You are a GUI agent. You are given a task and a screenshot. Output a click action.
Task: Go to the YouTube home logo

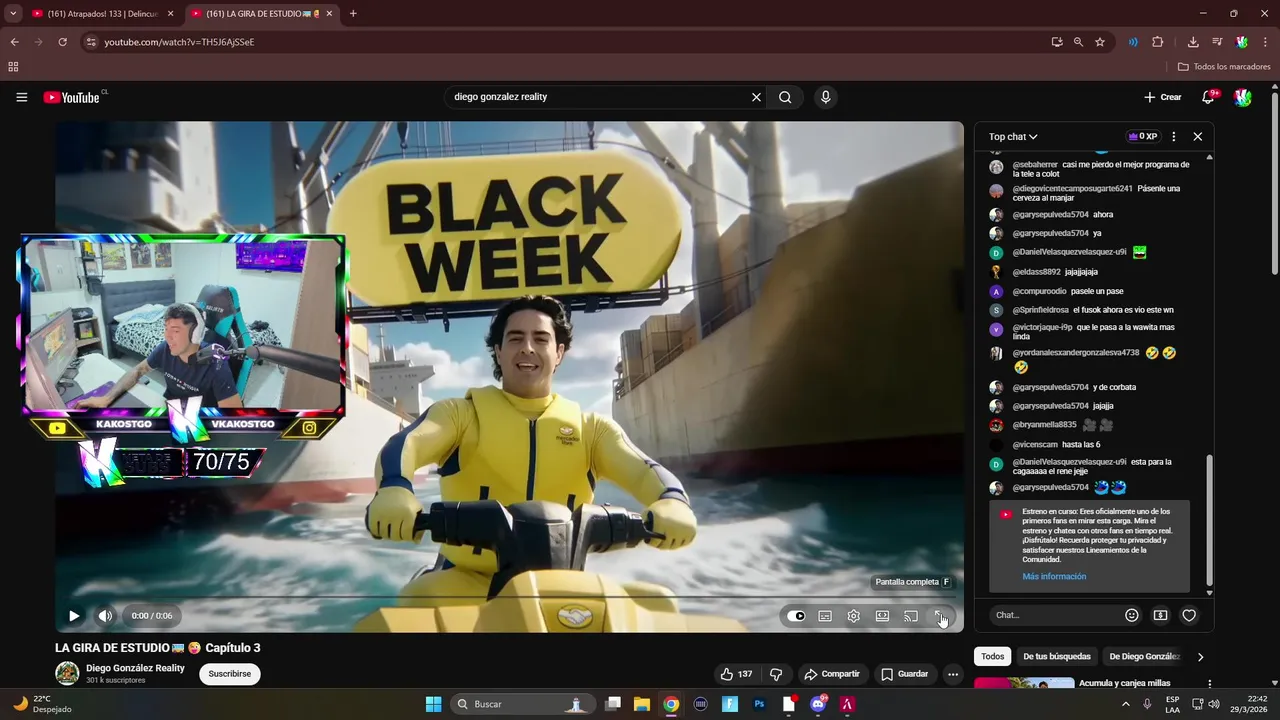(x=71, y=97)
